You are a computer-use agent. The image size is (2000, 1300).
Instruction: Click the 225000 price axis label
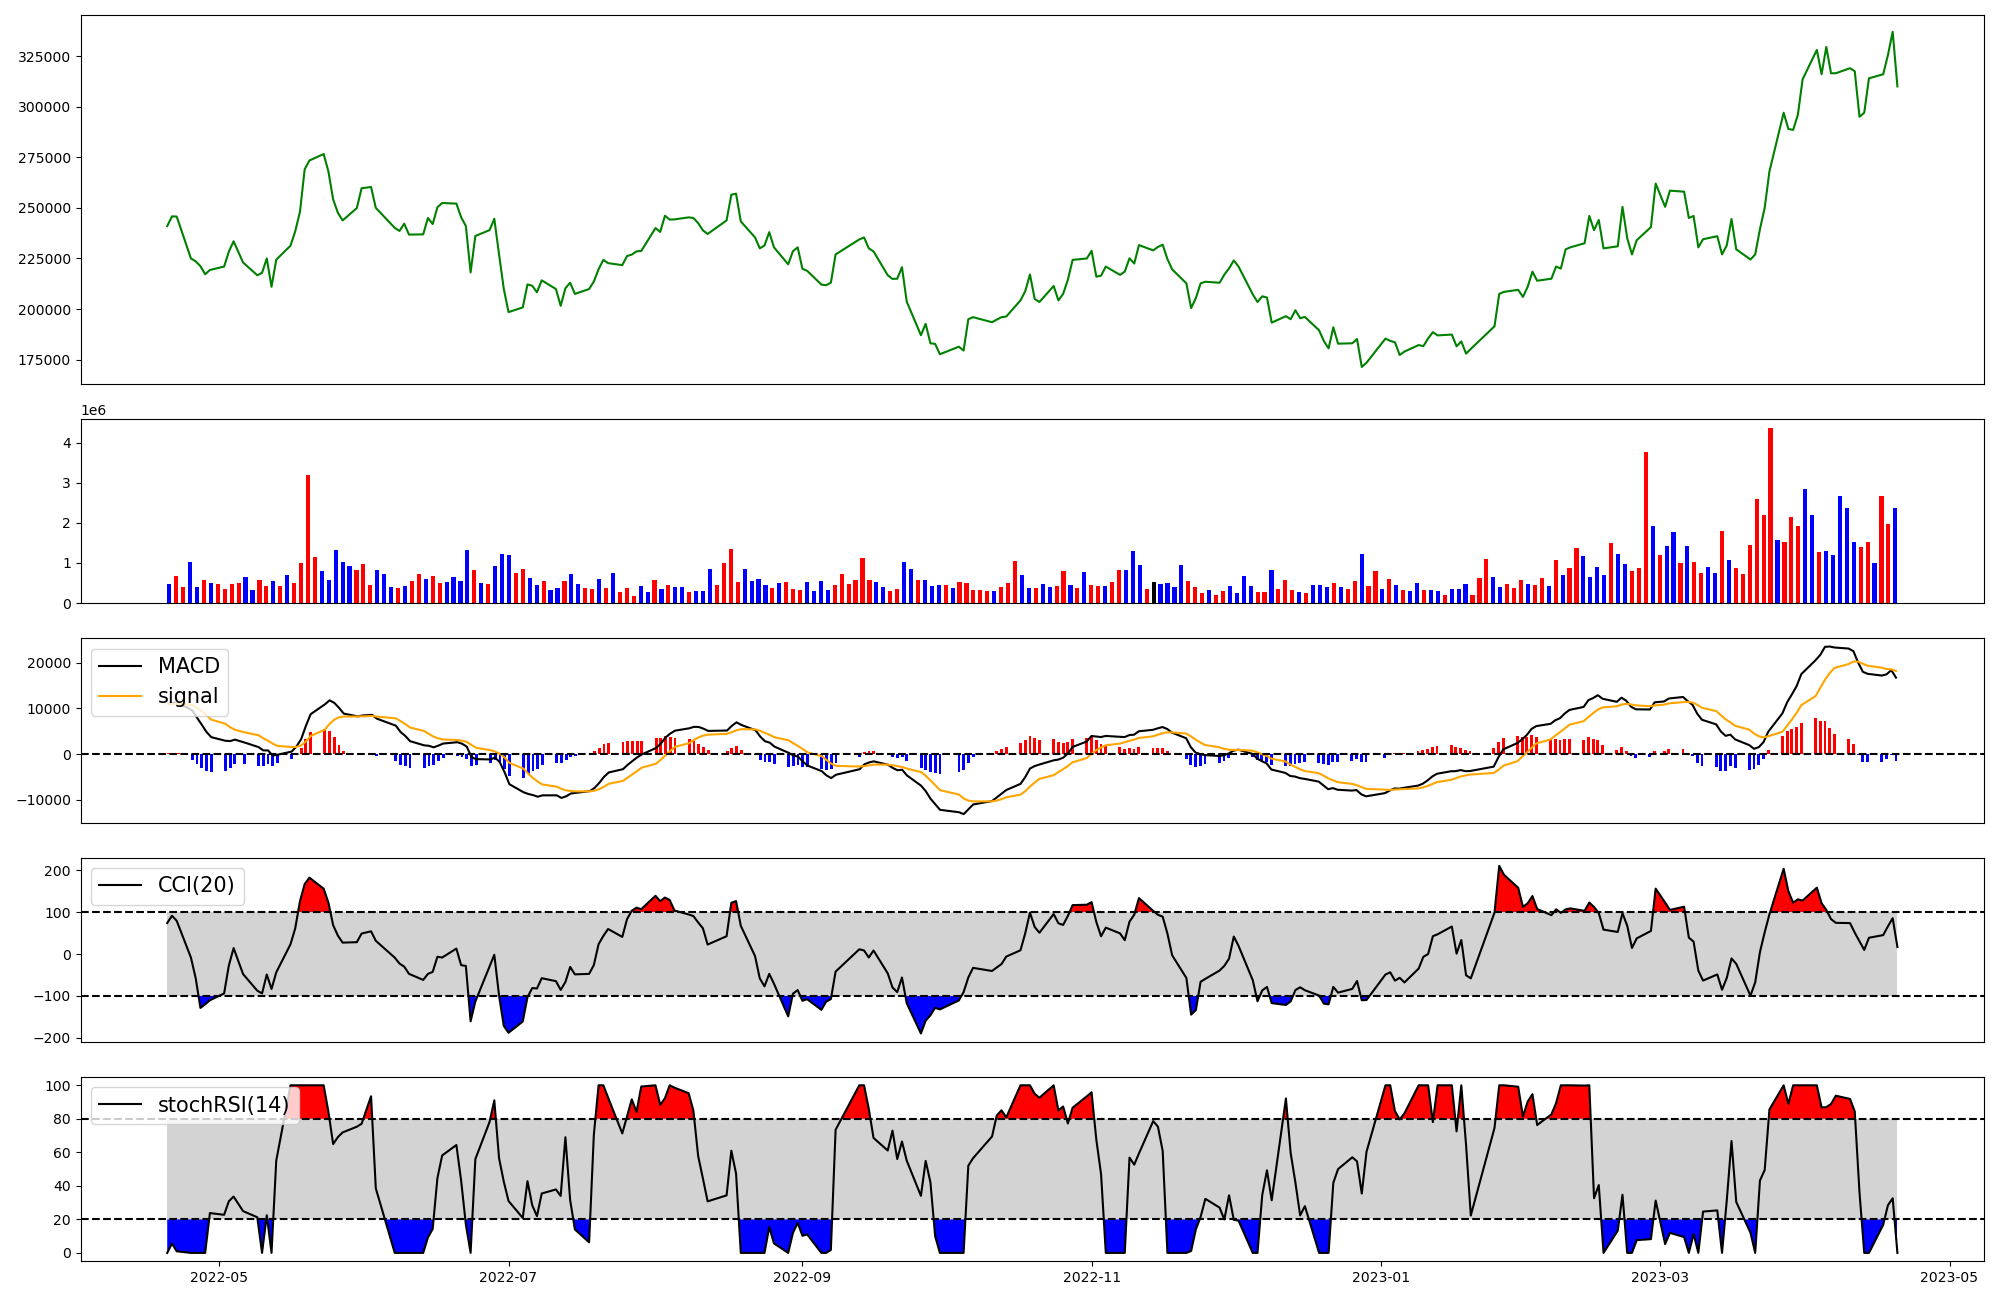tap(44, 259)
